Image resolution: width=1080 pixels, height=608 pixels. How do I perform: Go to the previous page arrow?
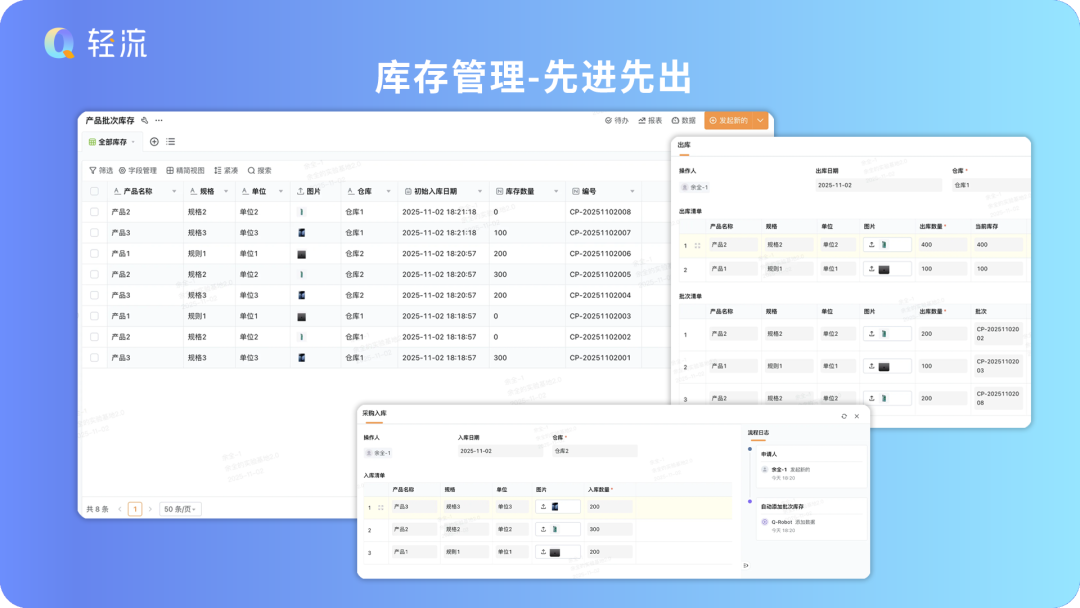click(x=120, y=509)
